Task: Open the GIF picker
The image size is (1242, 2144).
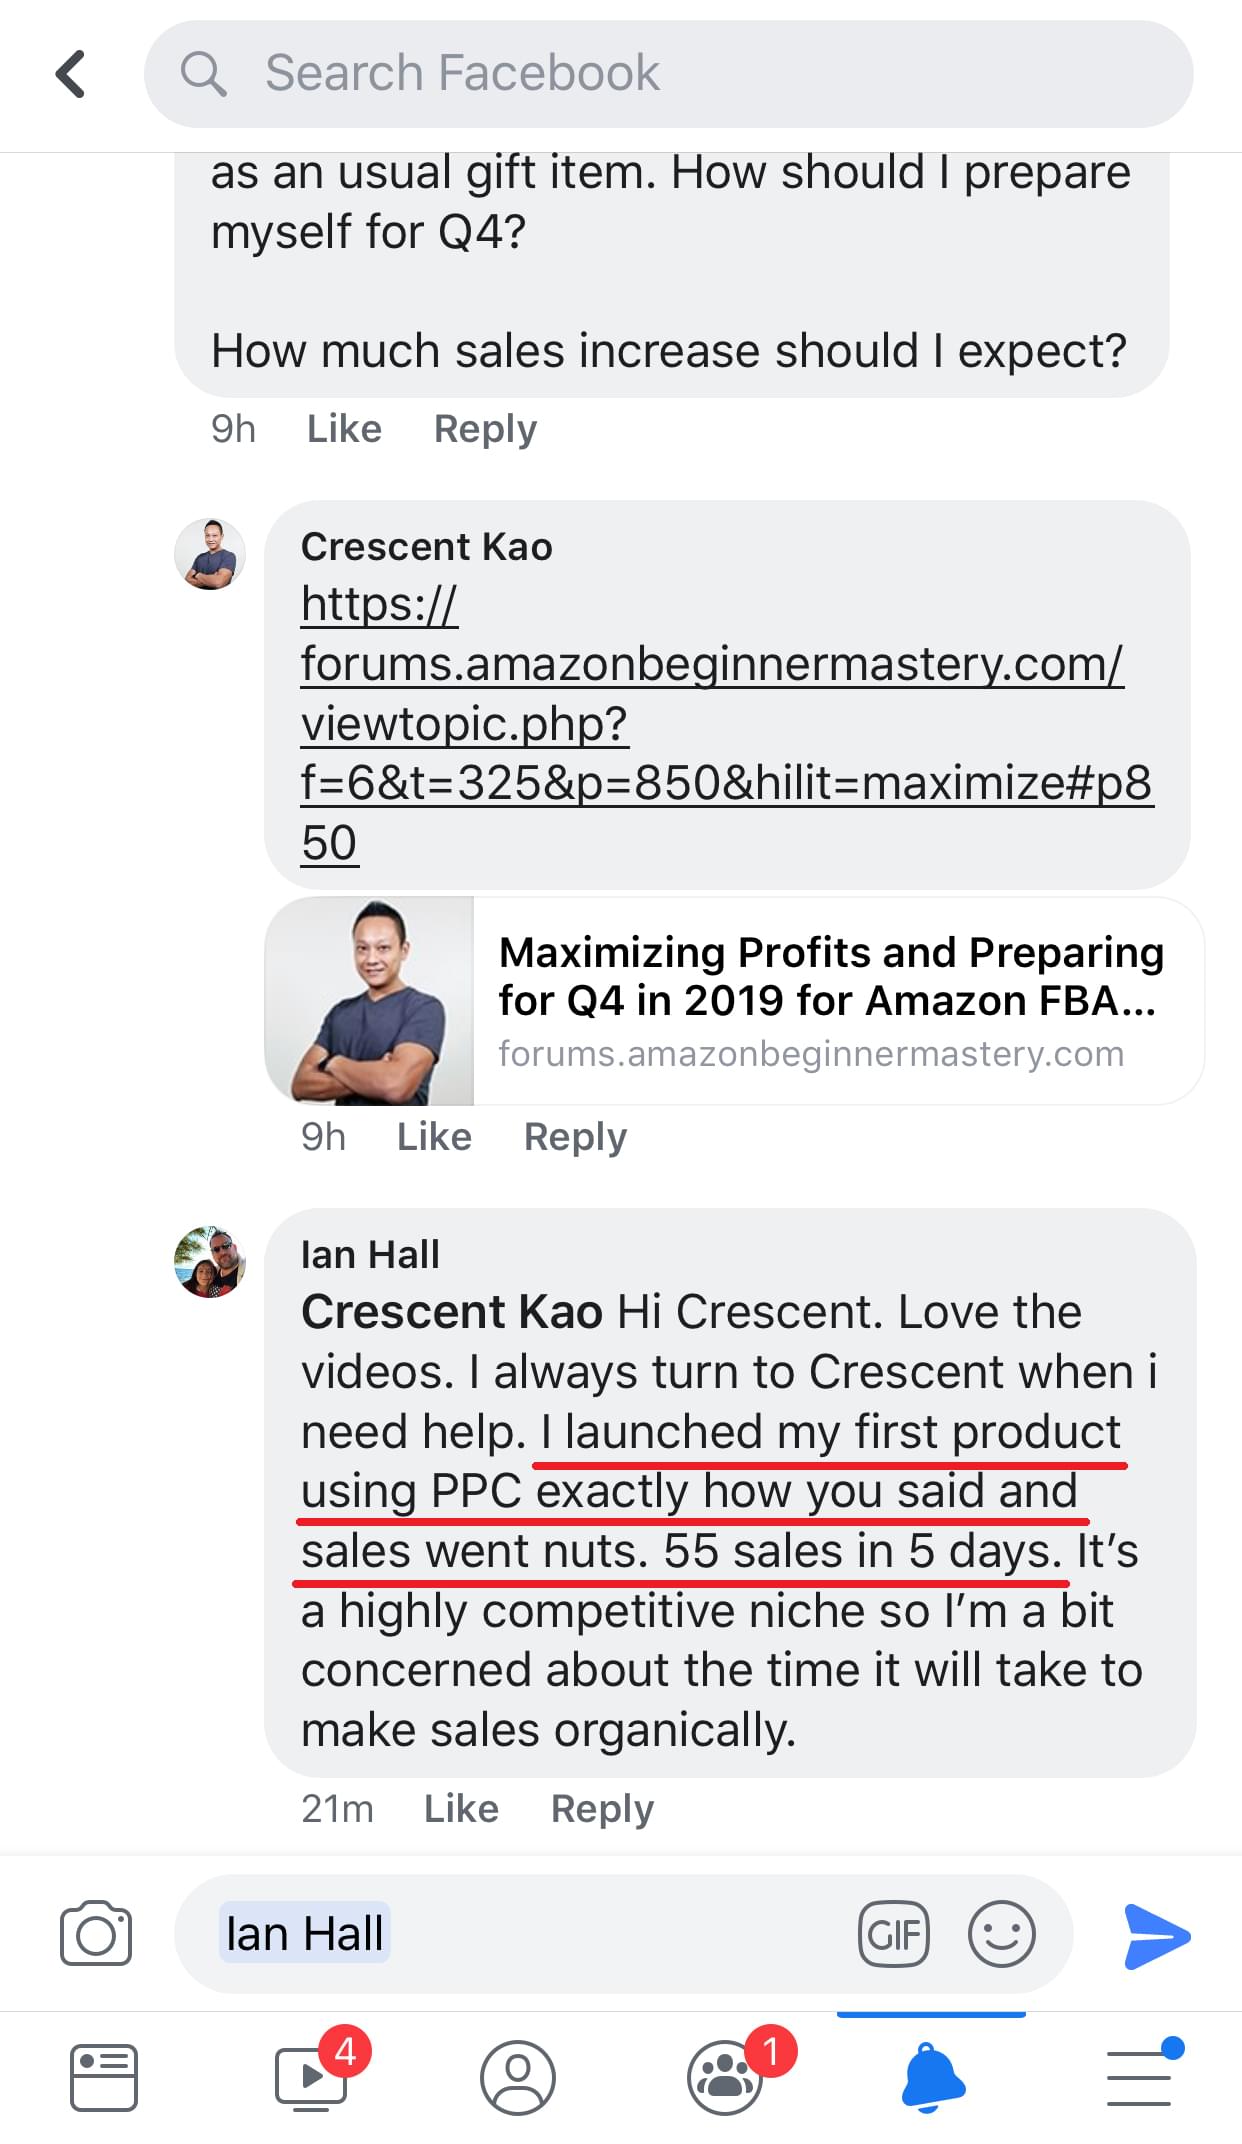Action: 893,1934
